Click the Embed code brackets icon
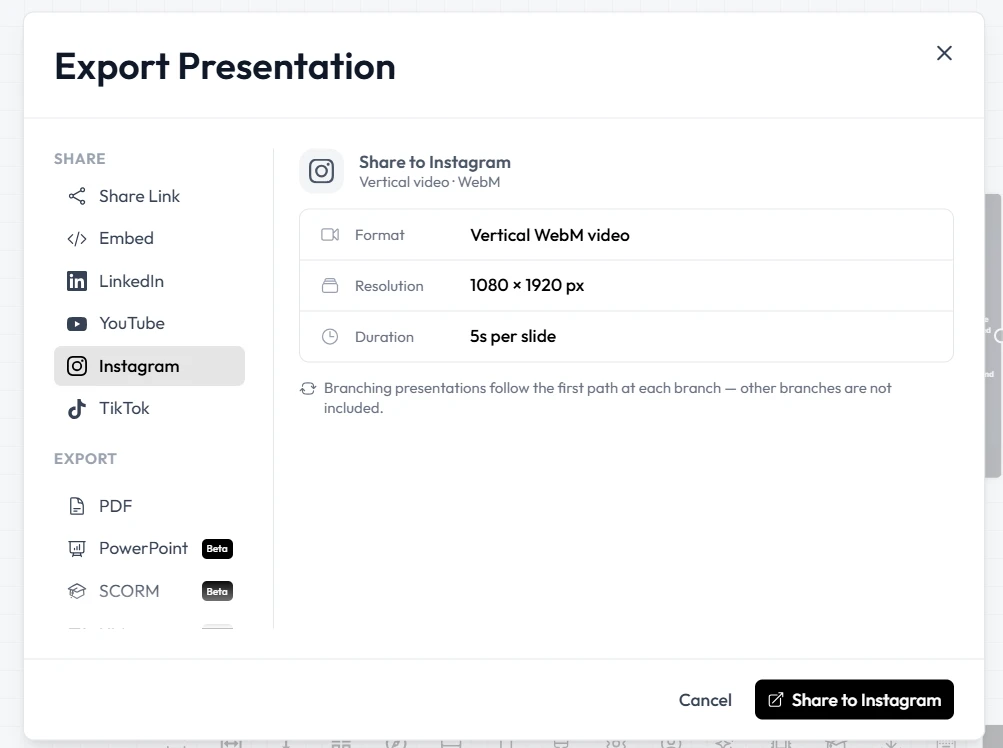Screen dimensions: 1003x748 point(77,239)
